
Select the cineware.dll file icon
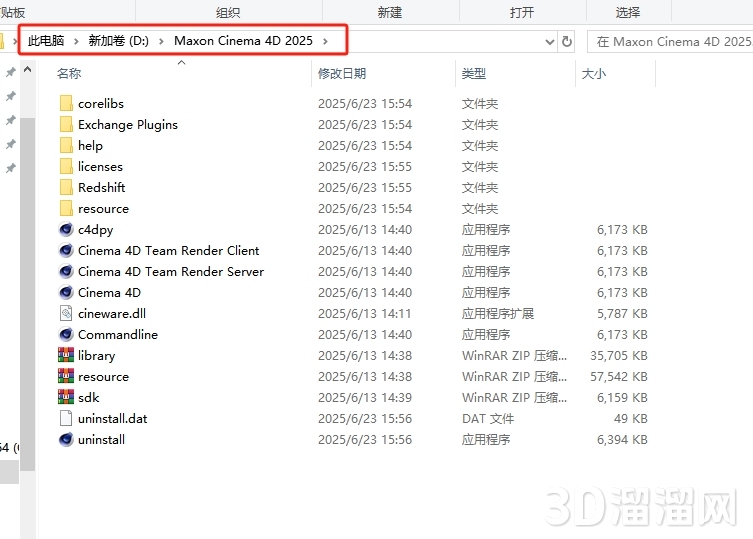pyautogui.click(x=66, y=313)
